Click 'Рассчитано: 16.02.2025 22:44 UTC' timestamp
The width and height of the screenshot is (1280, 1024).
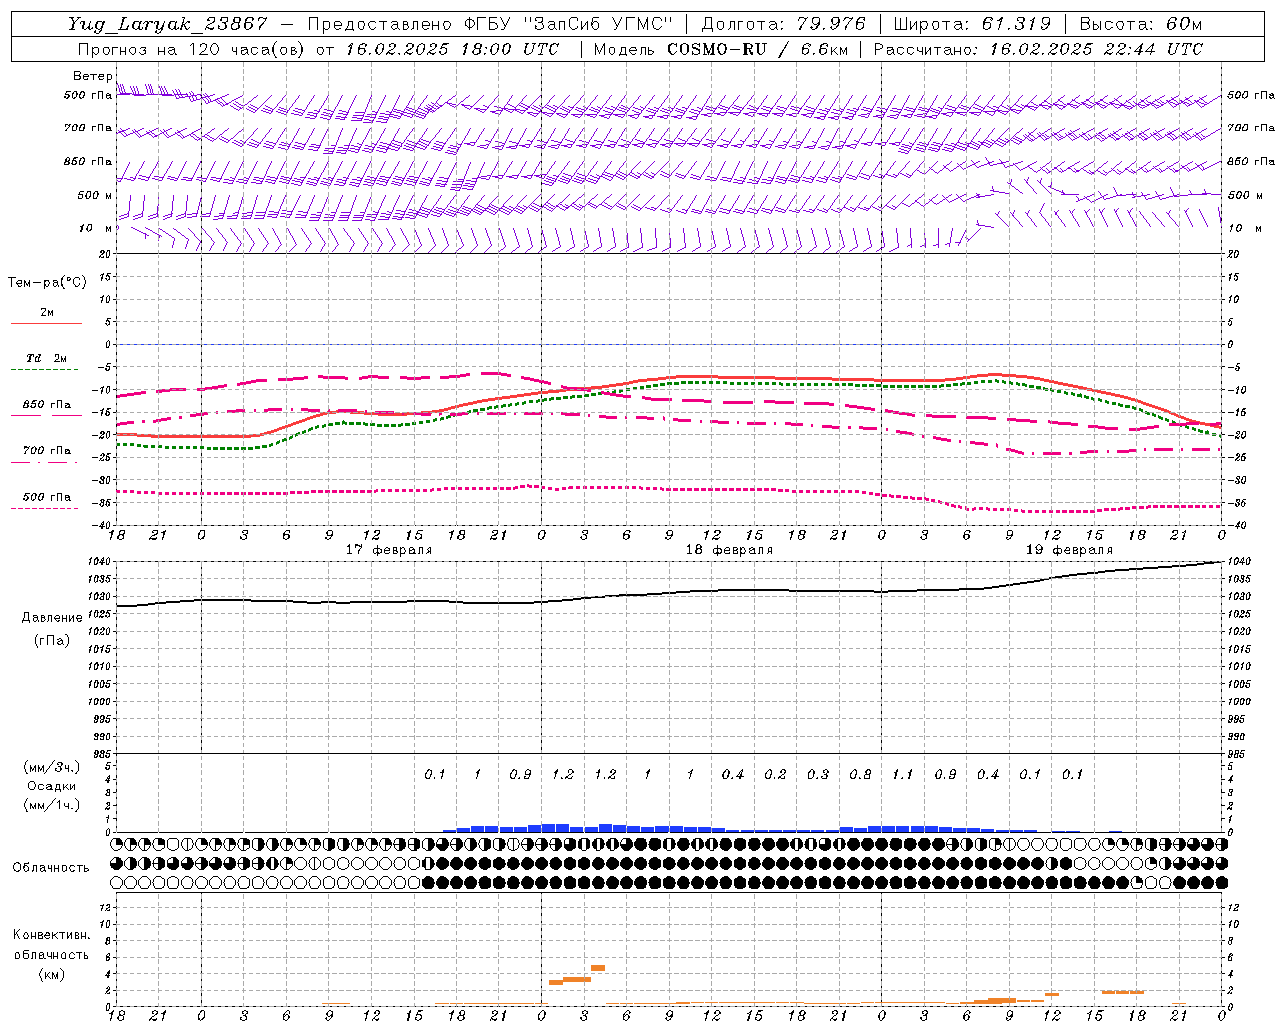click(x=1038, y=49)
